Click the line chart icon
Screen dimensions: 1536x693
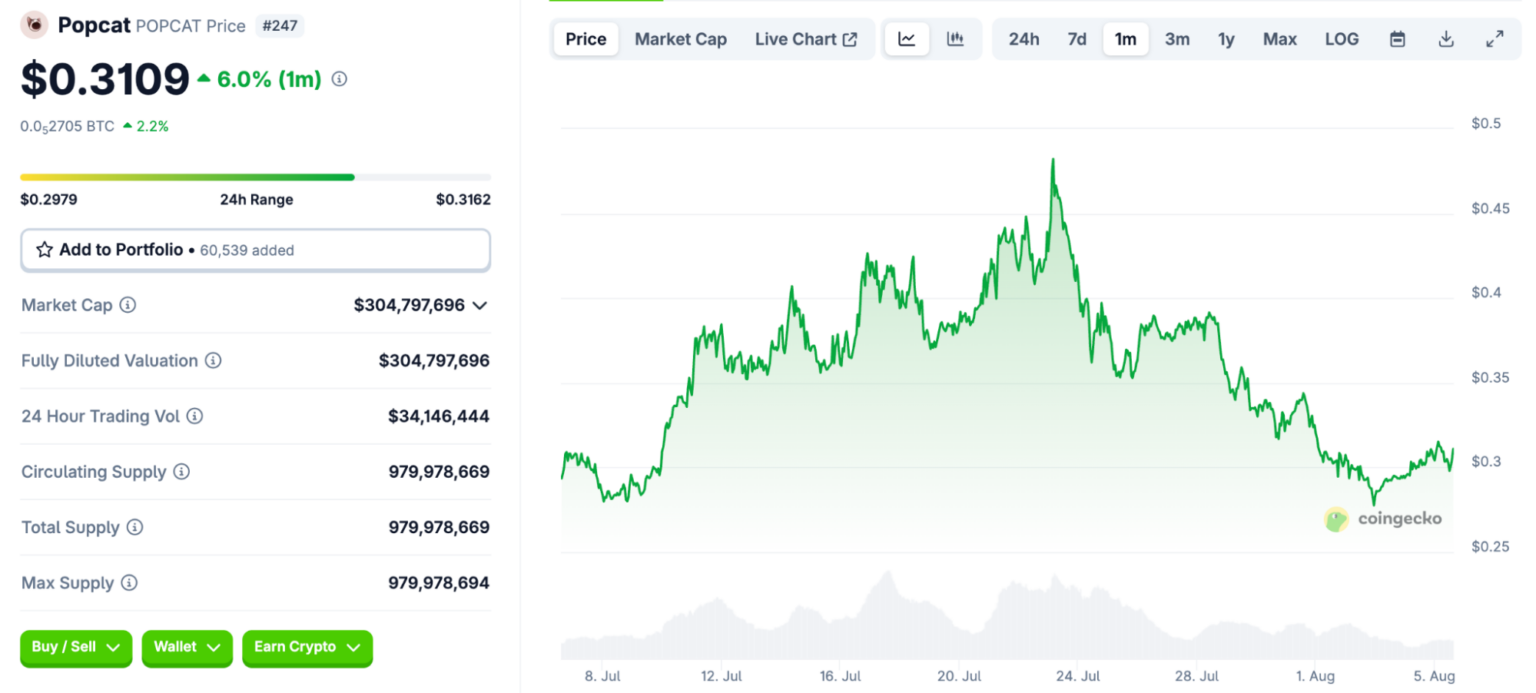(x=907, y=39)
